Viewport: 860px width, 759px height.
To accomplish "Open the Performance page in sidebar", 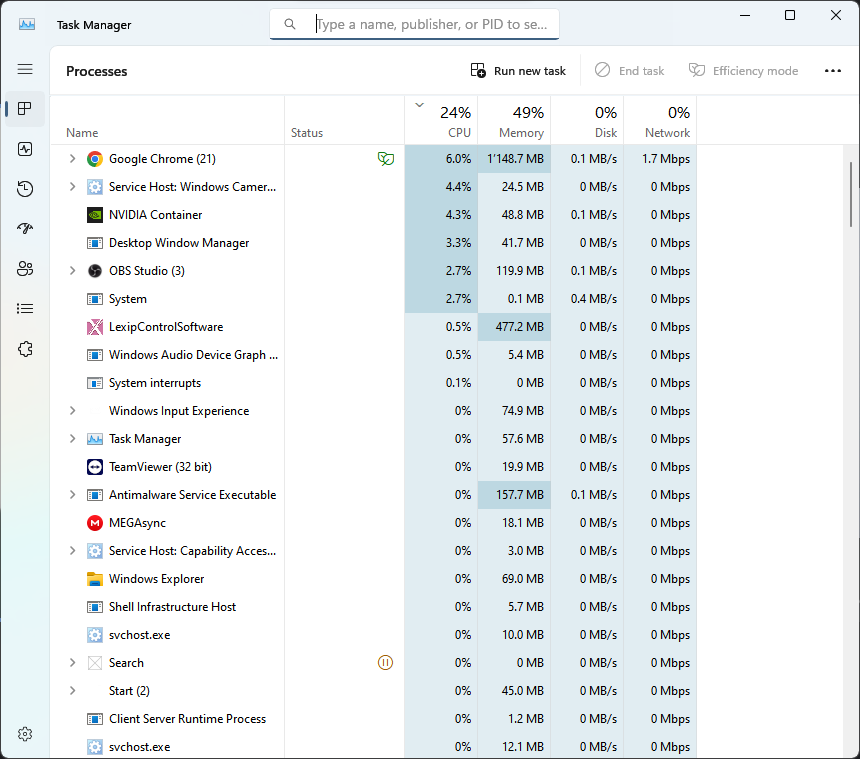I will [25, 149].
